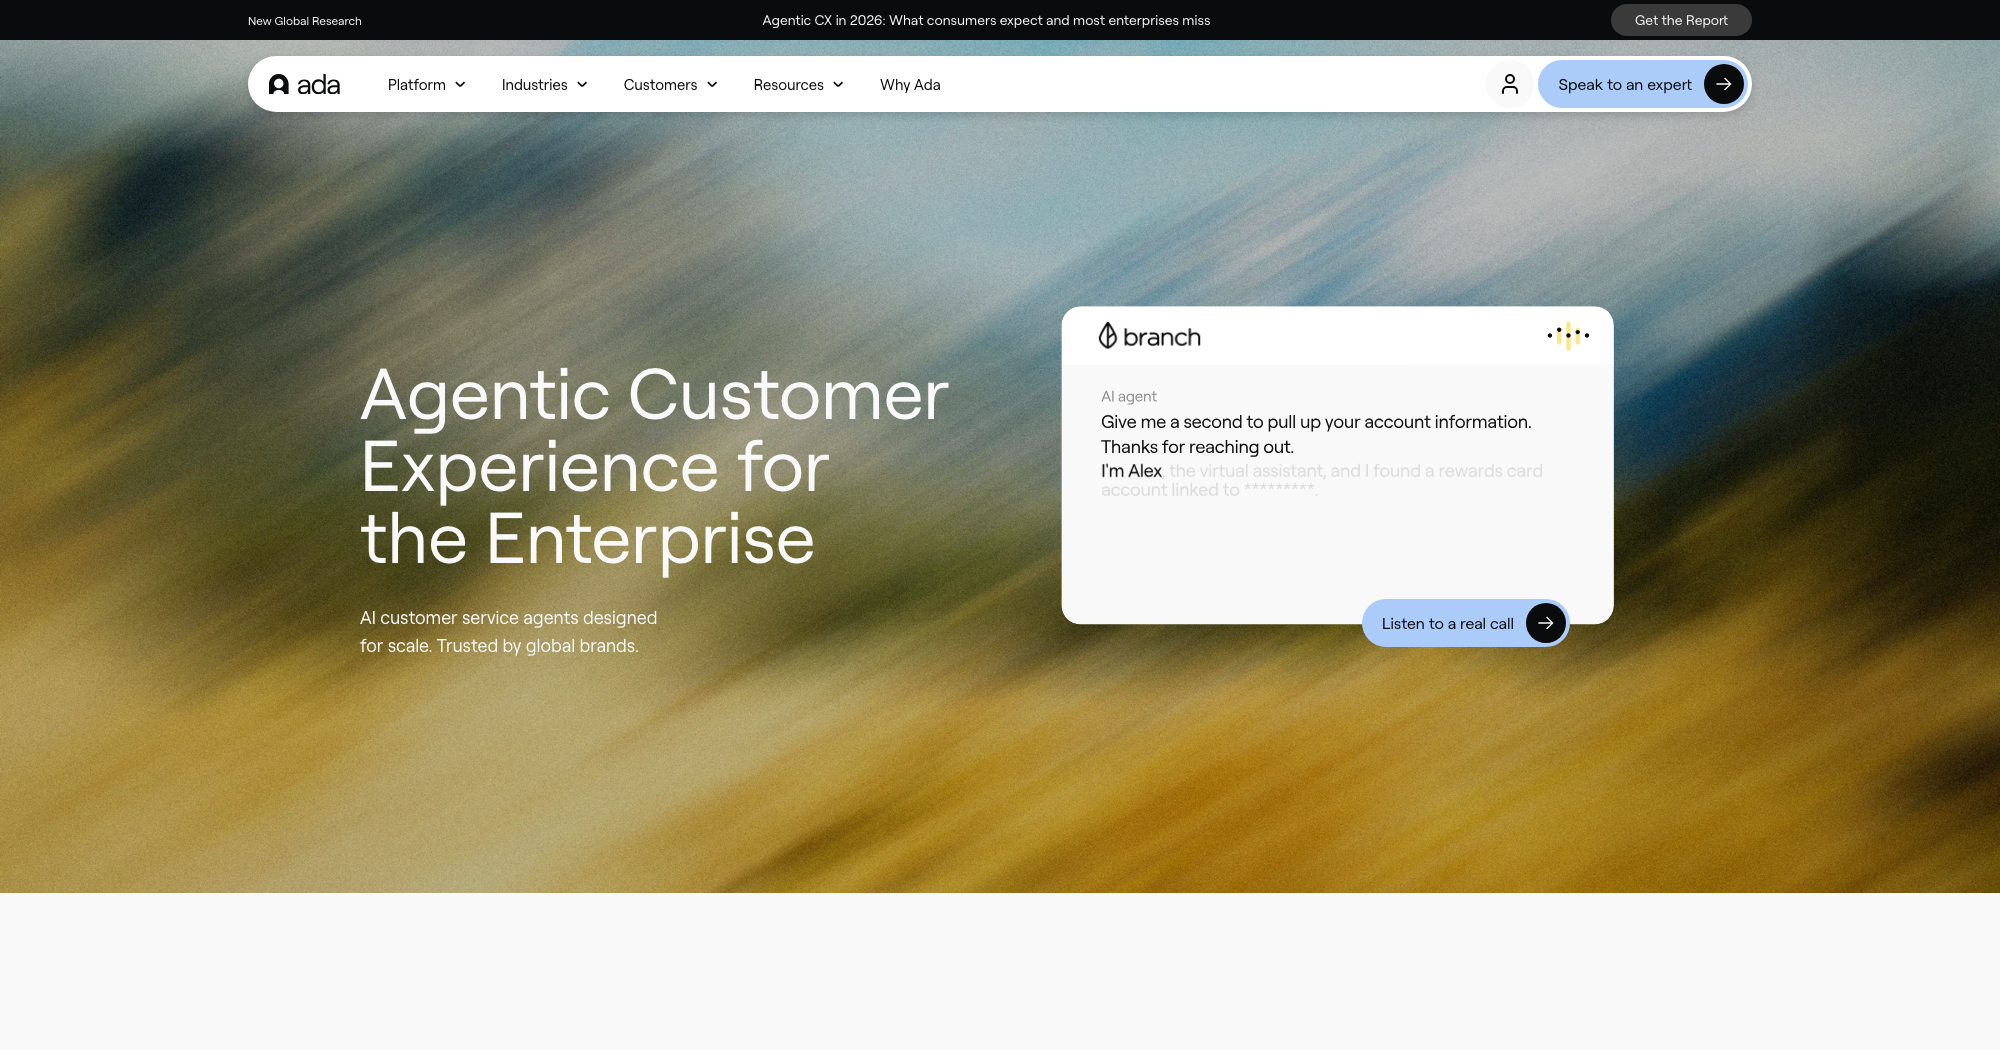2000x1050 pixels.
Task: Open the Industries dropdown menu
Action: tap(544, 84)
